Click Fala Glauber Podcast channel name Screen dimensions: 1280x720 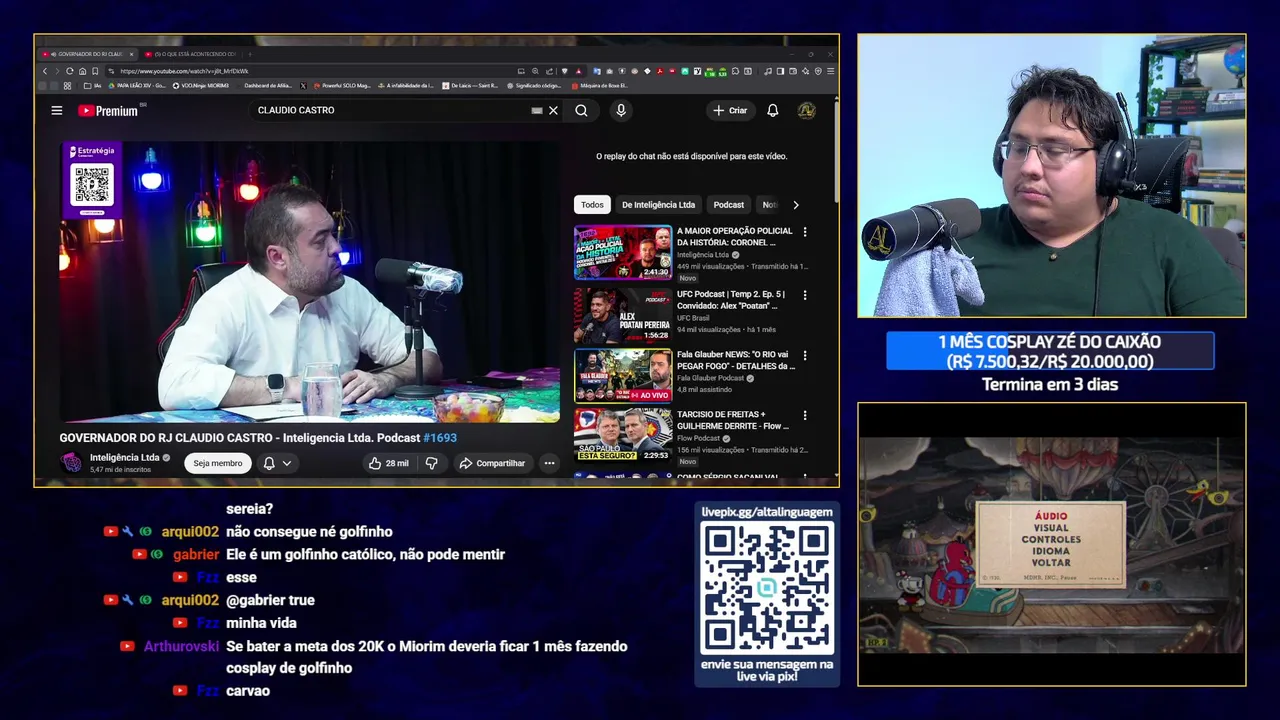coord(710,378)
